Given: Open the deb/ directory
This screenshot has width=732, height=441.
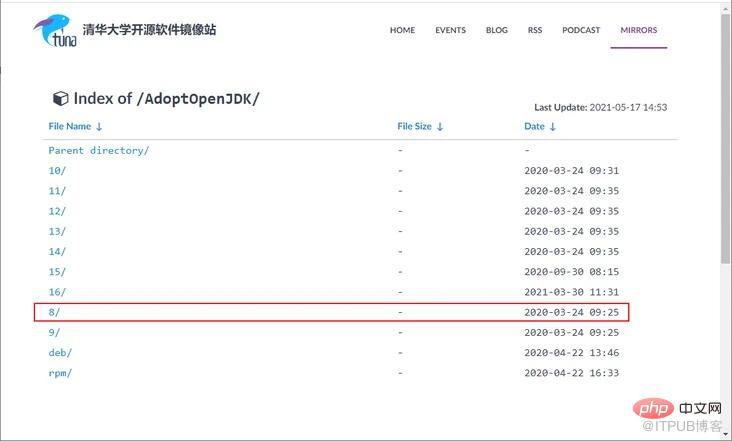Looking at the screenshot, I should (x=60, y=353).
